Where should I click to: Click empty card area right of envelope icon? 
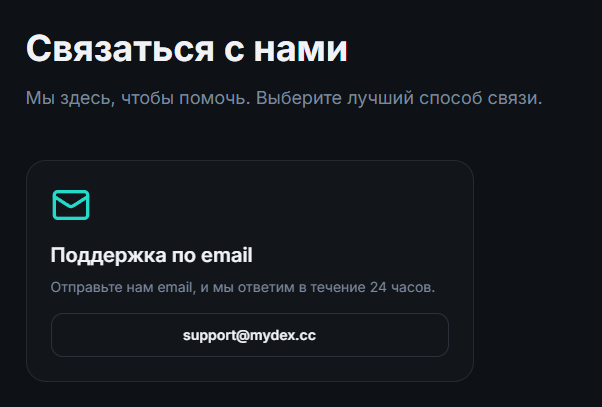coord(280,204)
